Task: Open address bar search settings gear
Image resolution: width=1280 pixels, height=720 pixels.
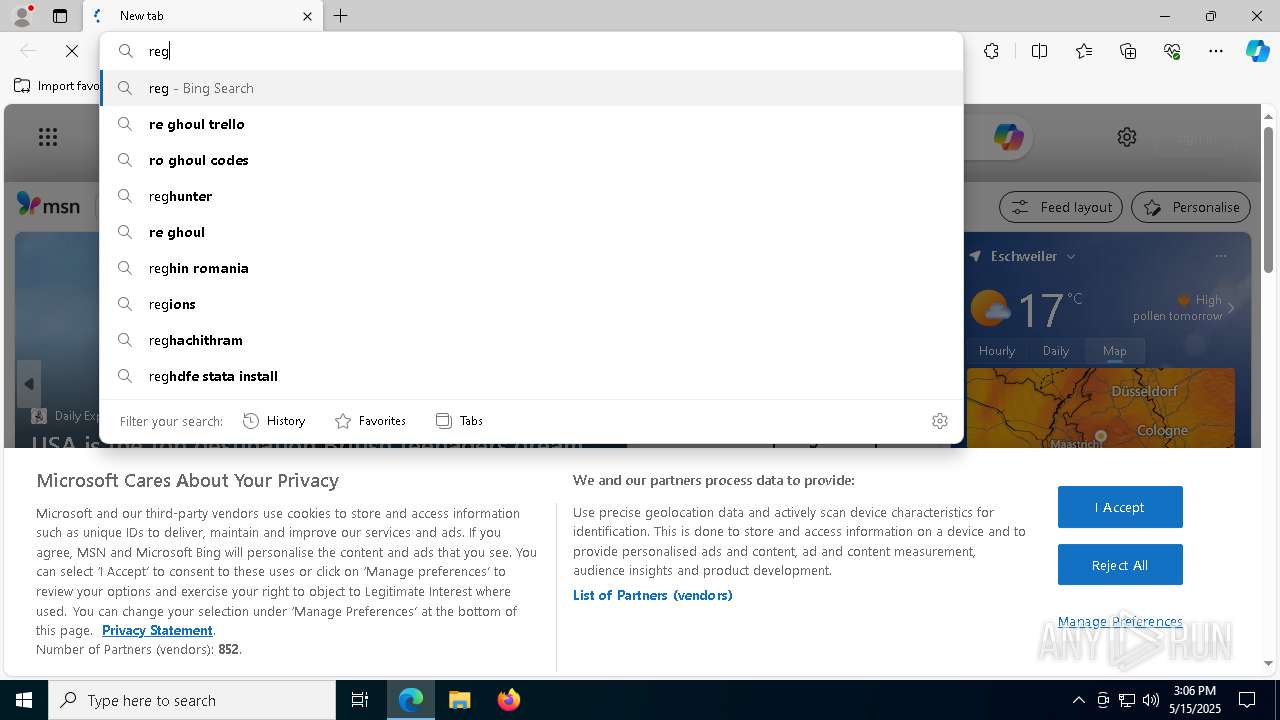Action: (939, 421)
